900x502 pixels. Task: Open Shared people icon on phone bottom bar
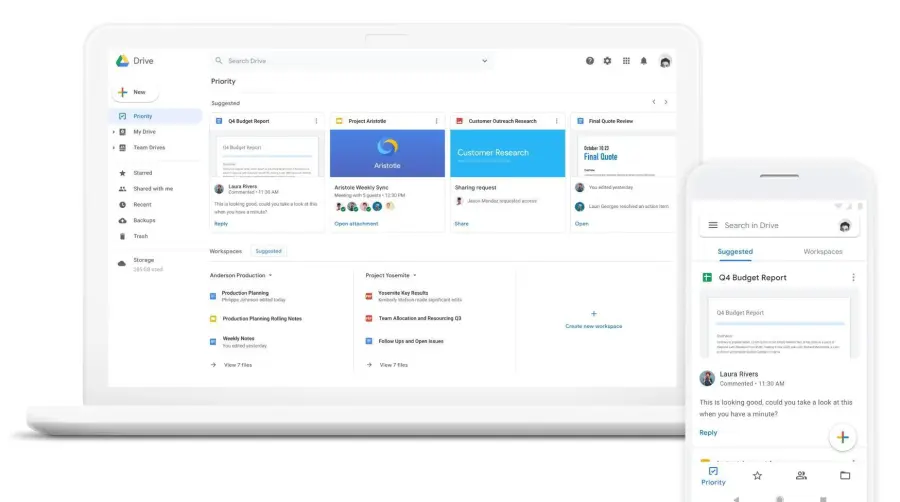pyautogui.click(x=801, y=476)
